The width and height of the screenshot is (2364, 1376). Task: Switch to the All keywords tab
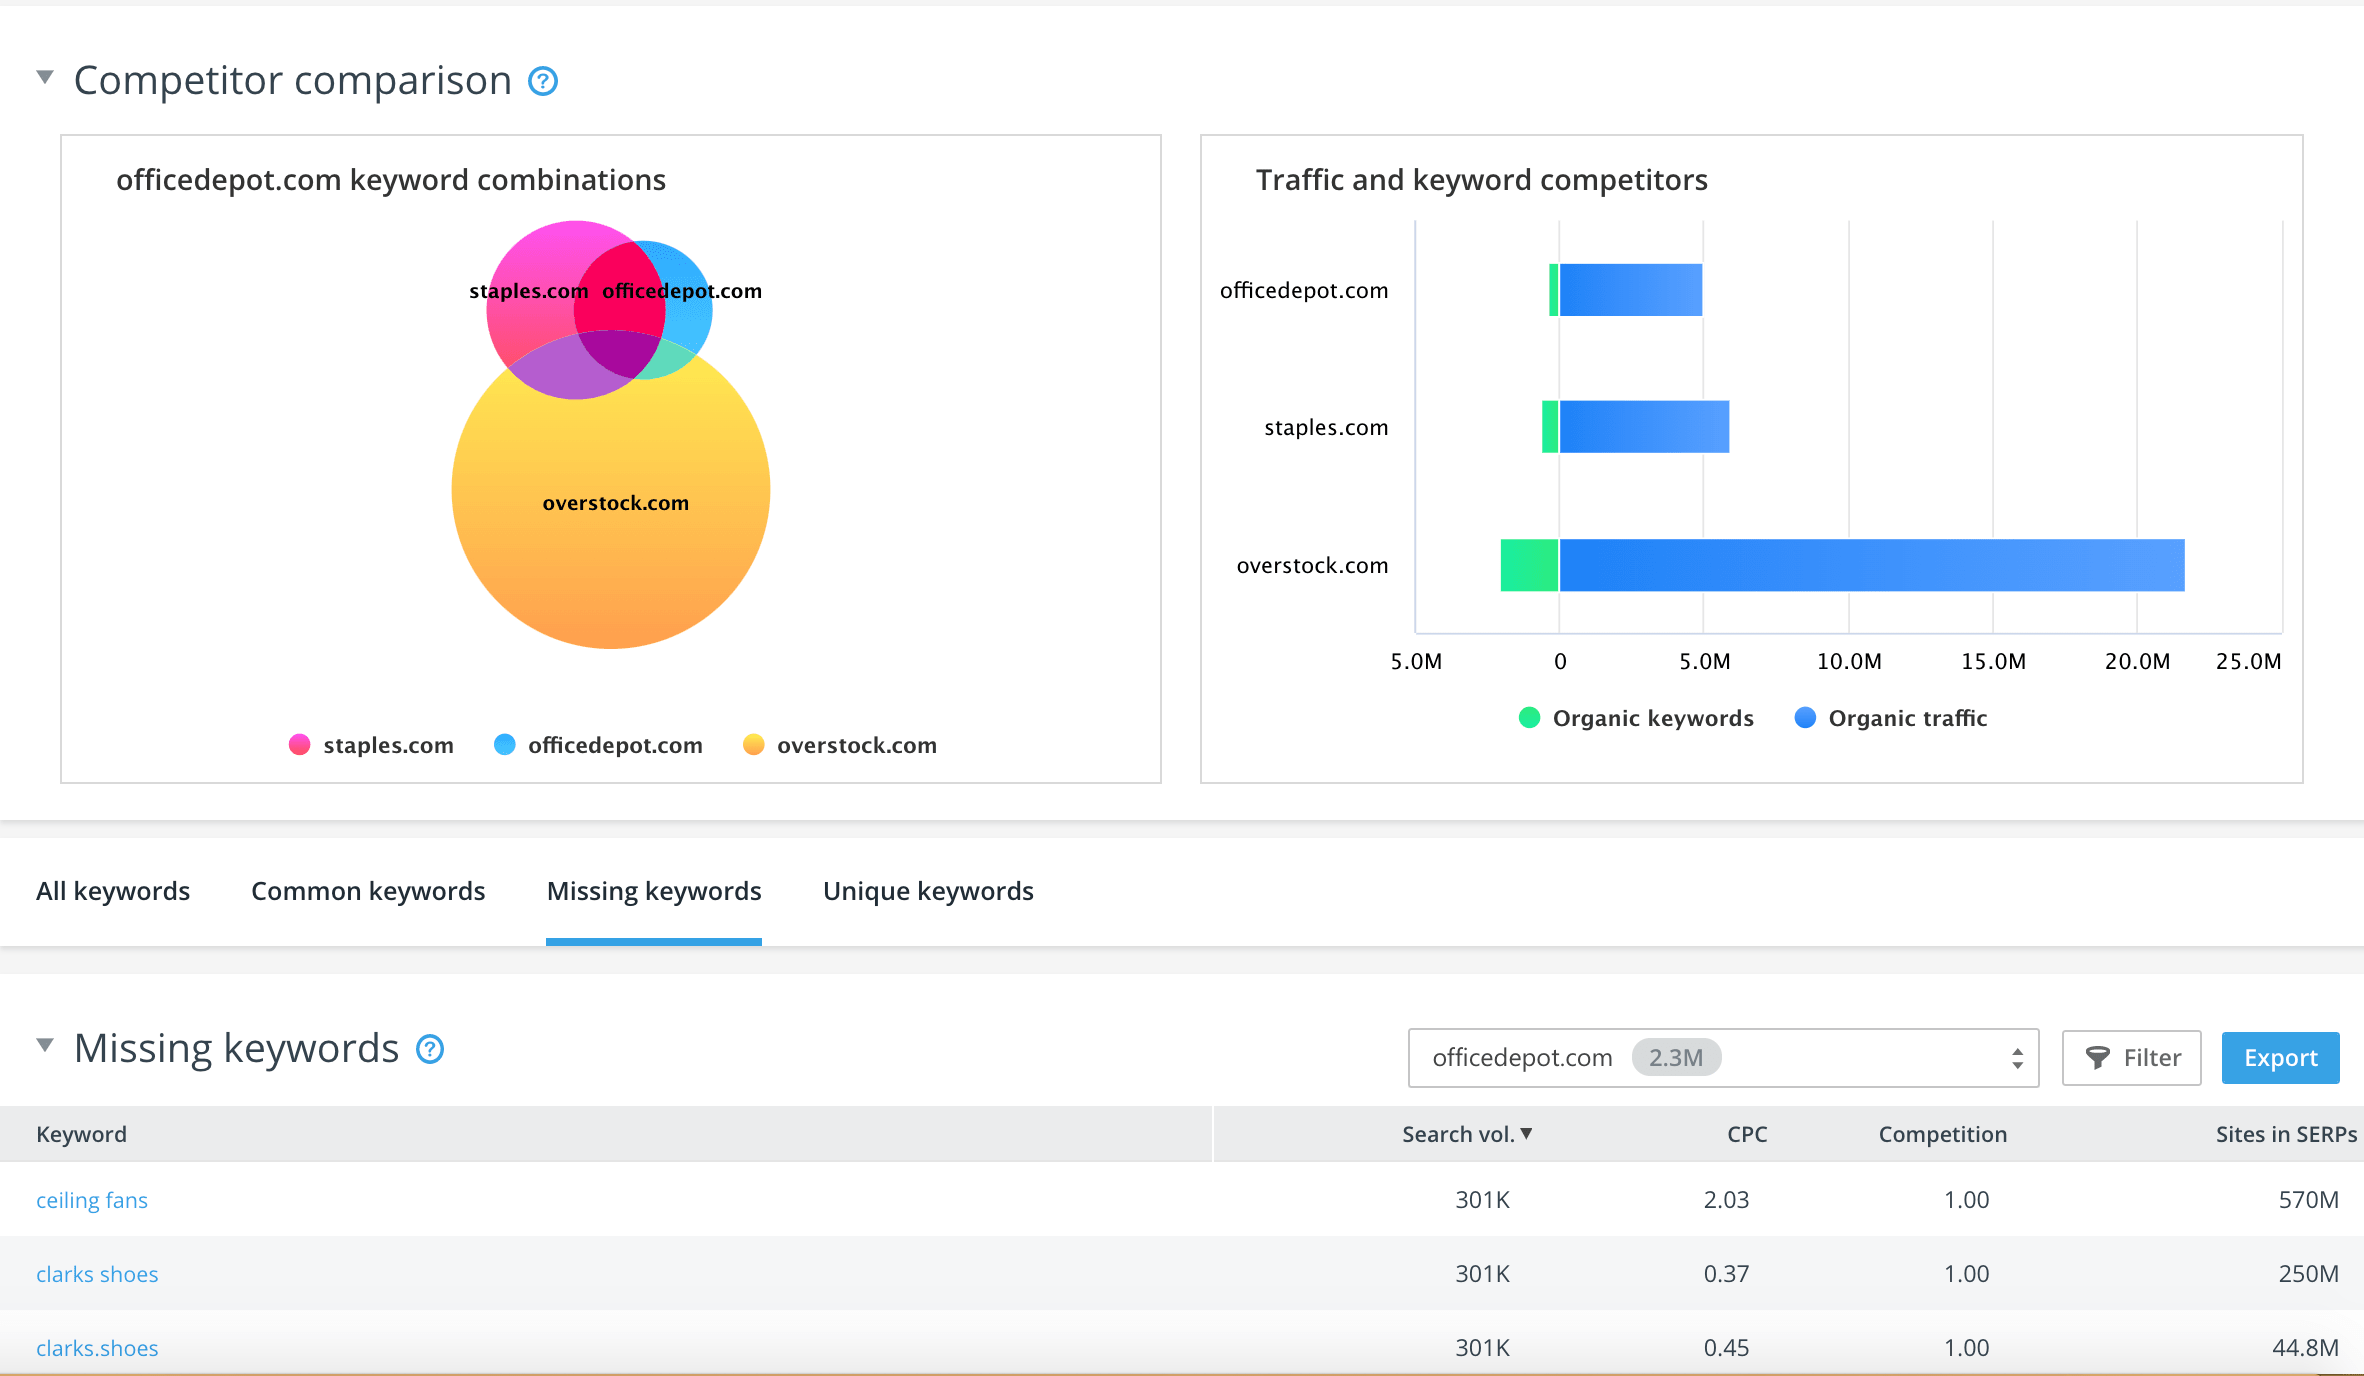pyautogui.click(x=115, y=889)
